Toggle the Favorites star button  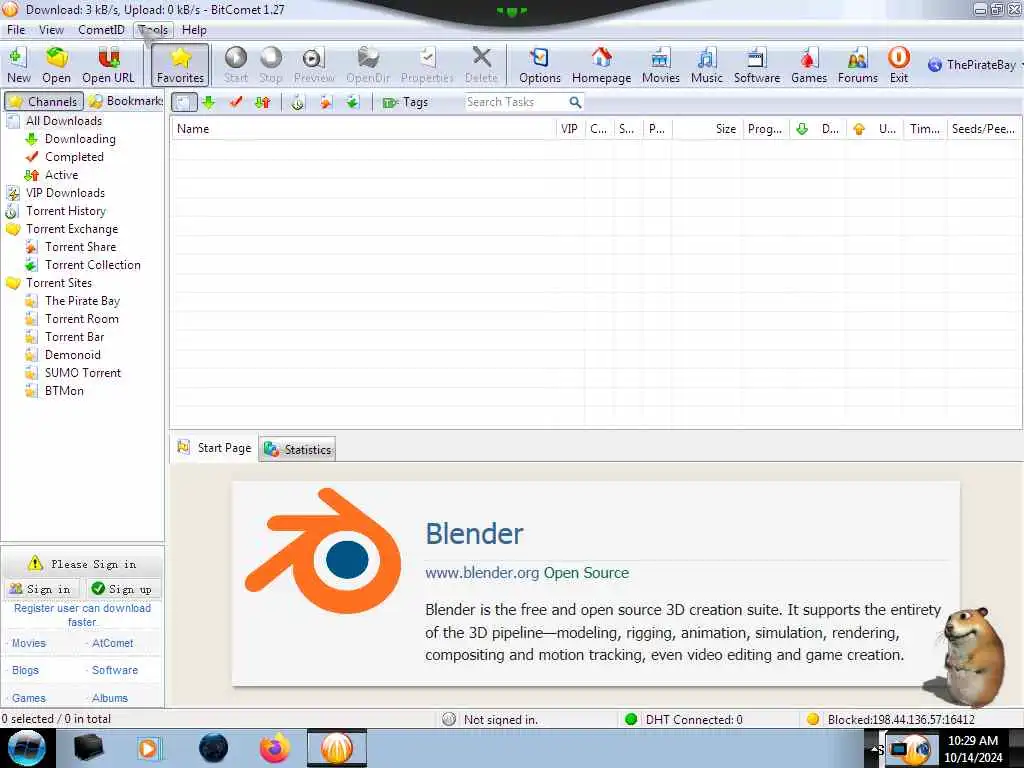point(180,65)
